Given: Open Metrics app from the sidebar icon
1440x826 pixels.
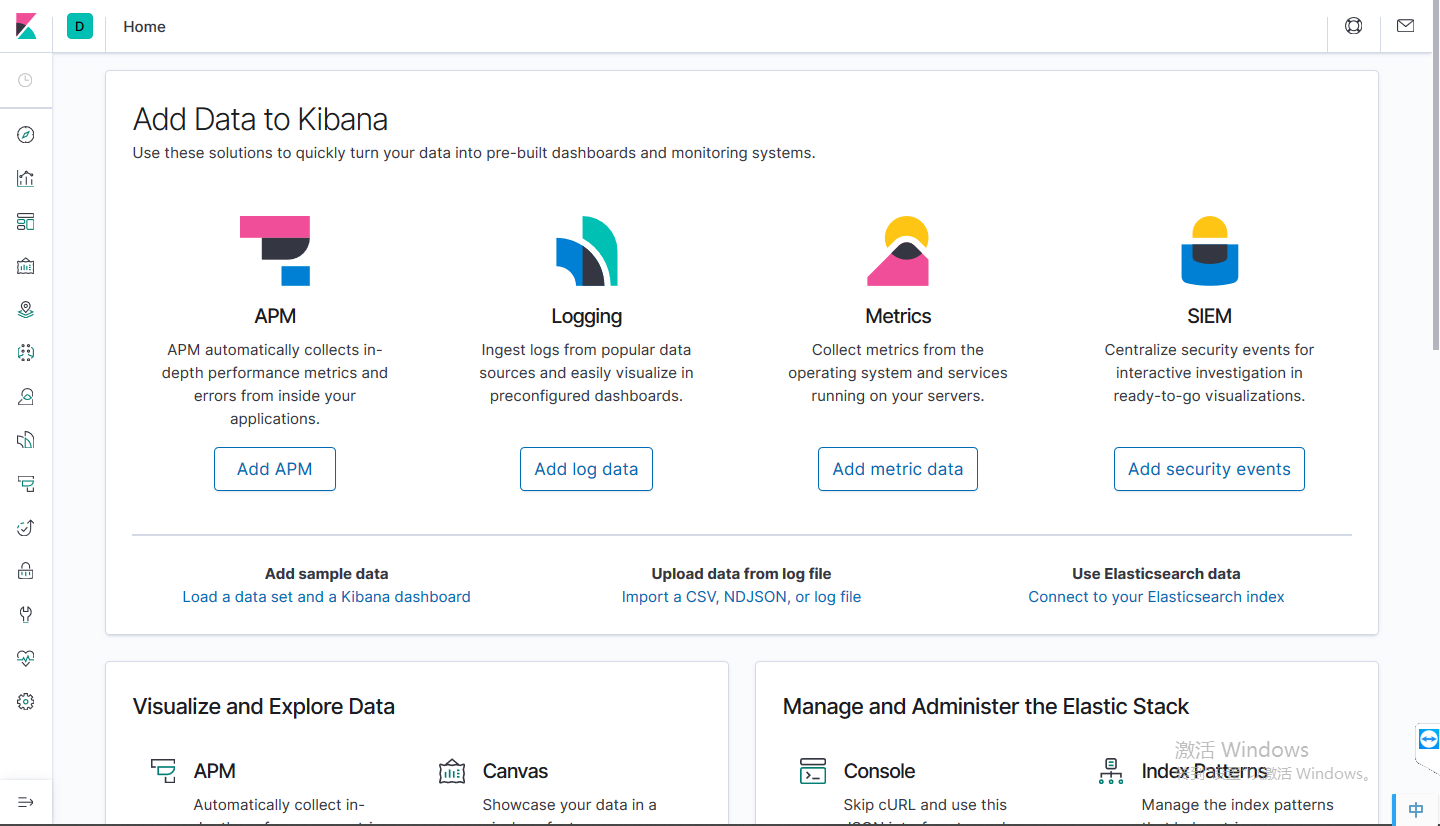Looking at the screenshot, I should 26,396.
